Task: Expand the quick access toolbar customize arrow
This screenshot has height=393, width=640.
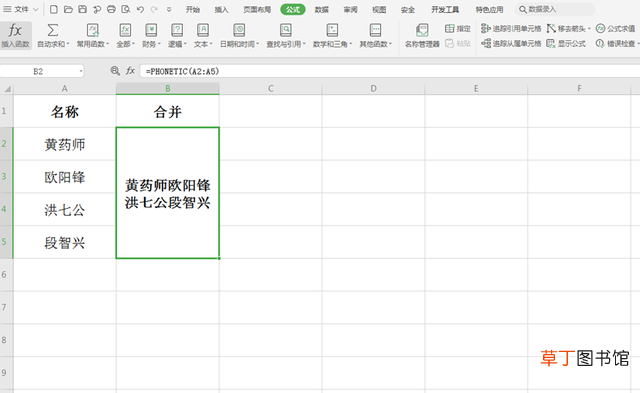Action: click(x=169, y=9)
